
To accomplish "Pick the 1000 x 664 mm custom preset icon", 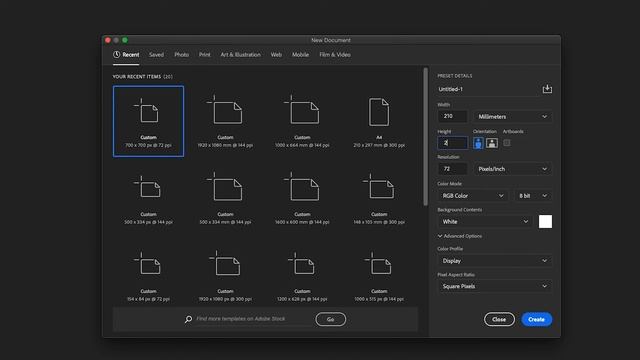I will tap(302, 109).
